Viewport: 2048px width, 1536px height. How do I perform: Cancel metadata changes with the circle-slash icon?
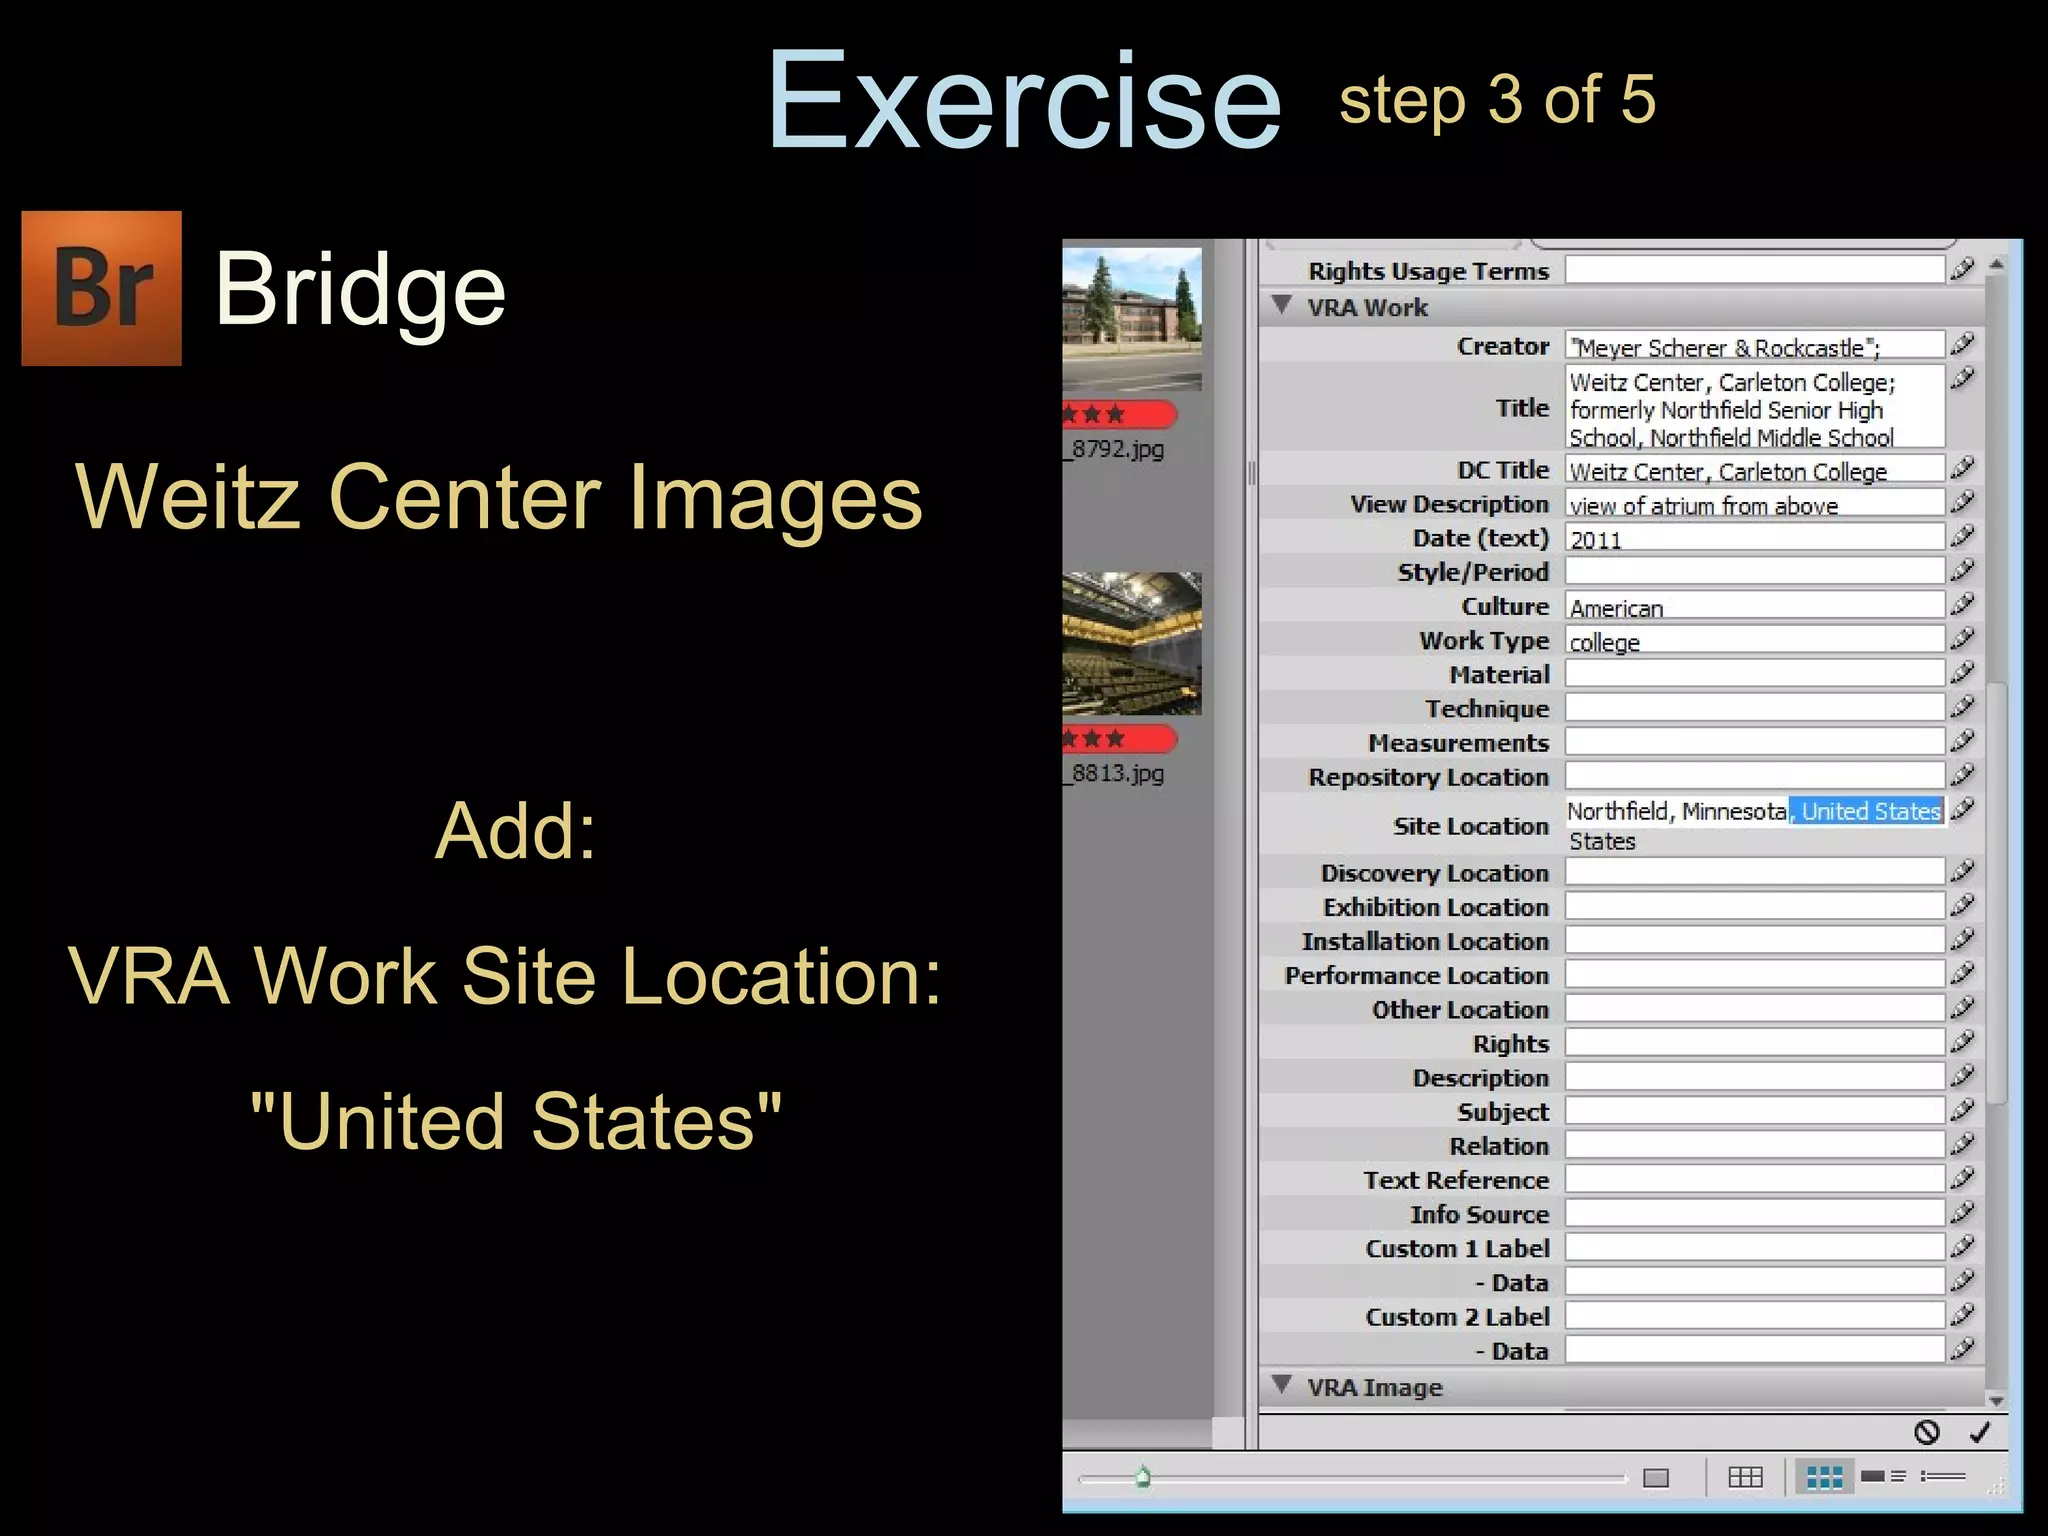coord(1927,1432)
